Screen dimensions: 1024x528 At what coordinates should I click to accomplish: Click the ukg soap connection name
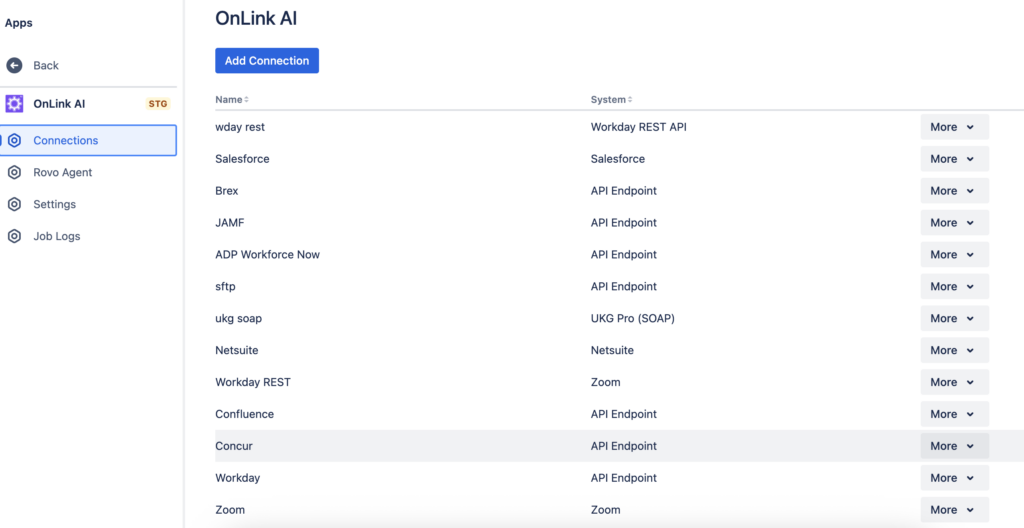tap(239, 318)
